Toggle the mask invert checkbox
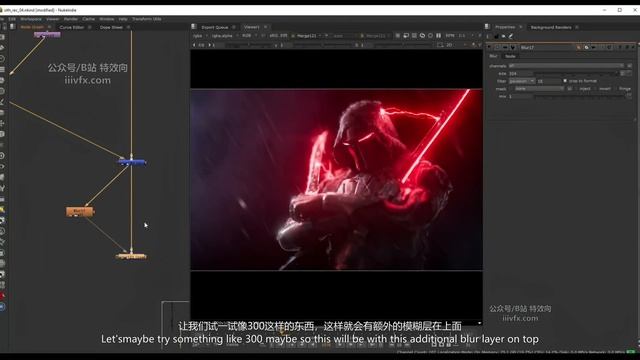The height and width of the screenshot is (360, 640). coord(596,89)
